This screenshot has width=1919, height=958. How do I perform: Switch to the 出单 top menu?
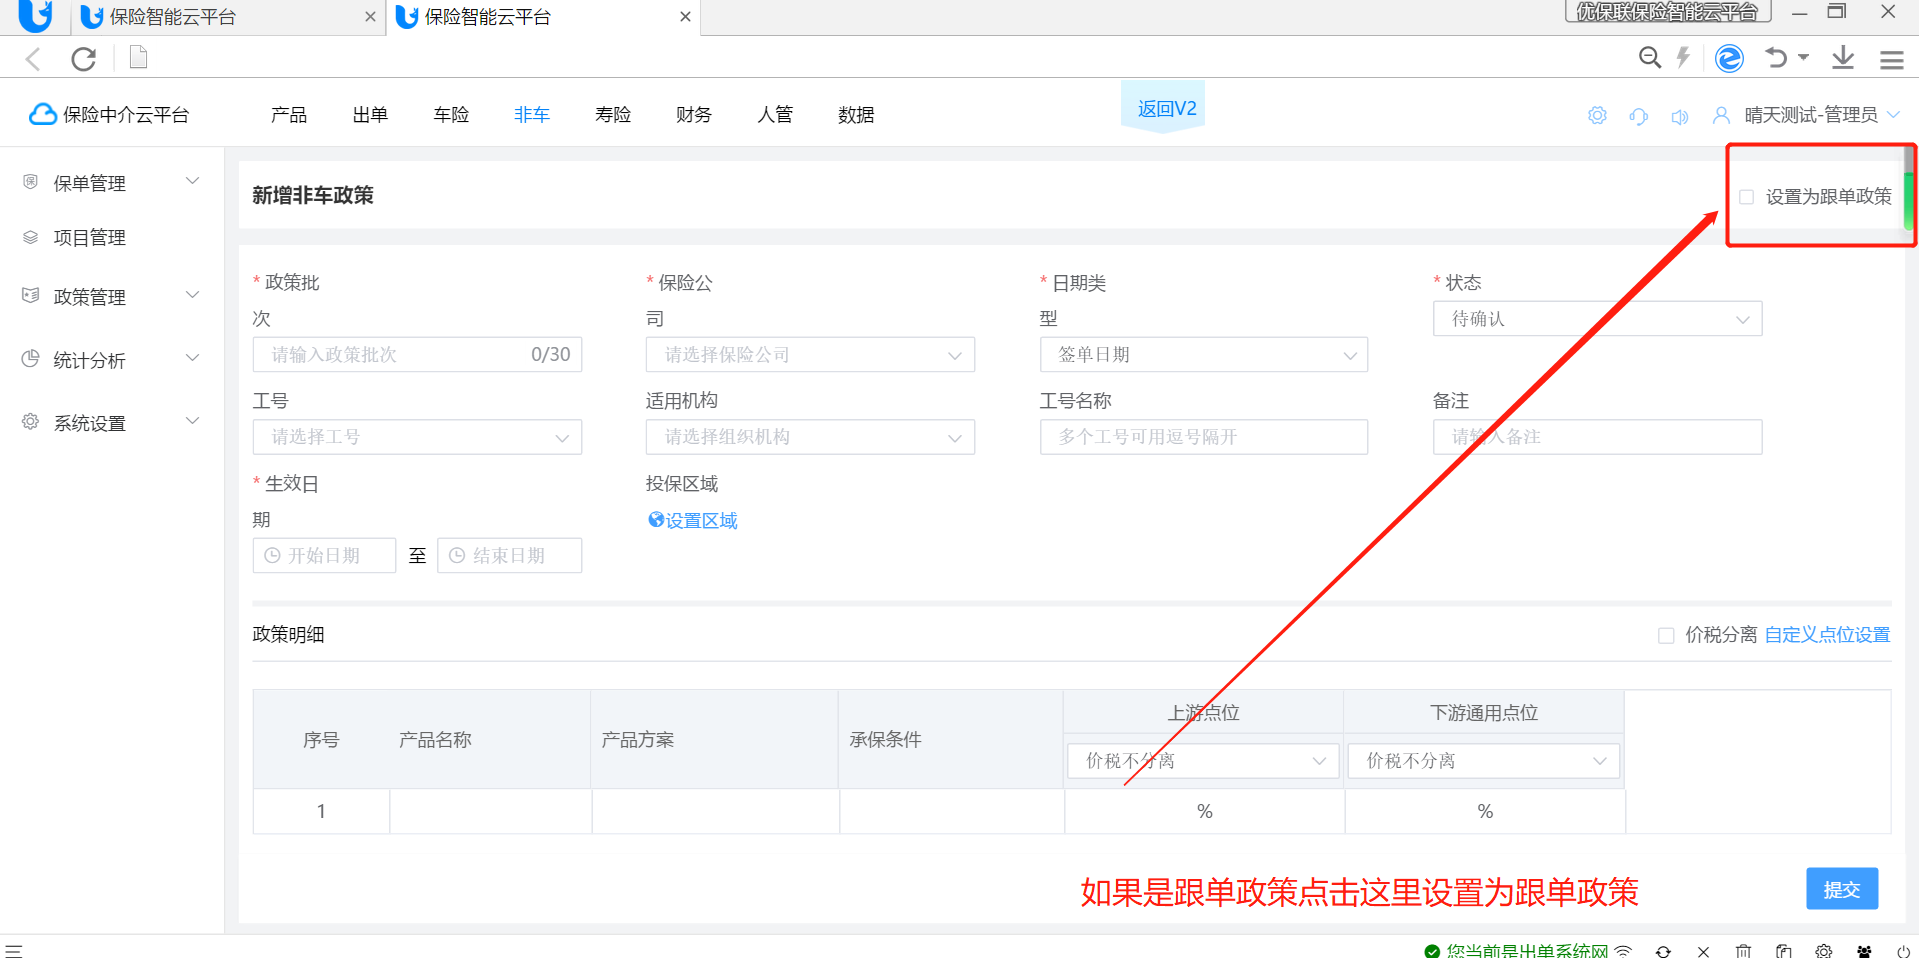(x=370, y=115)
